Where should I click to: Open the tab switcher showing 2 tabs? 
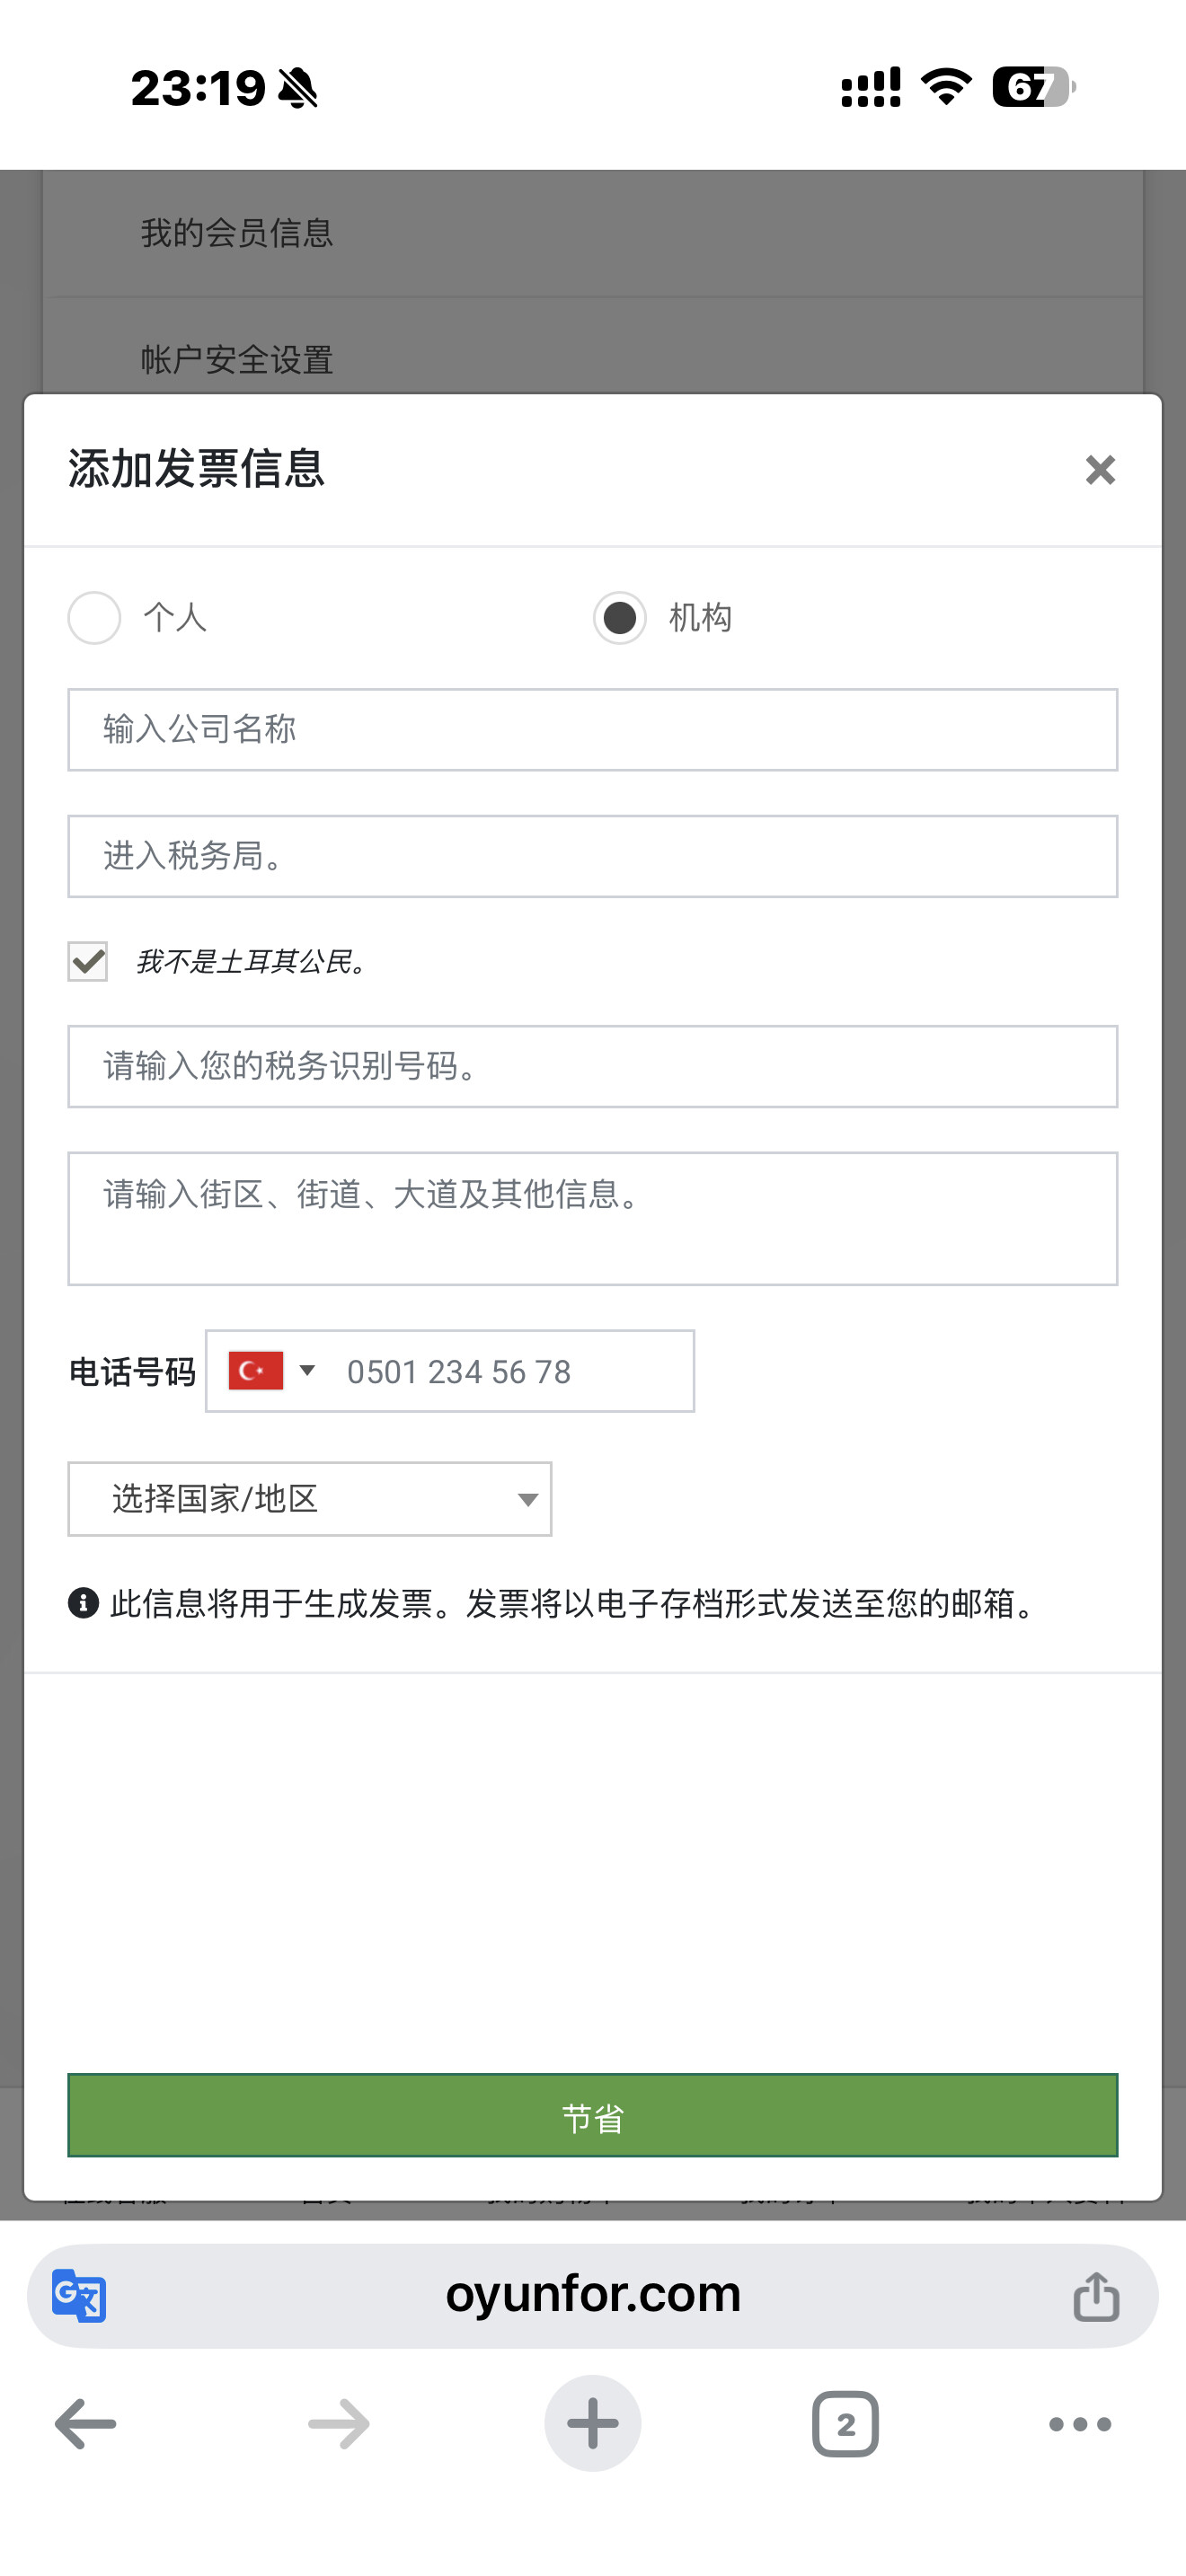click(x=846, y=2423)
